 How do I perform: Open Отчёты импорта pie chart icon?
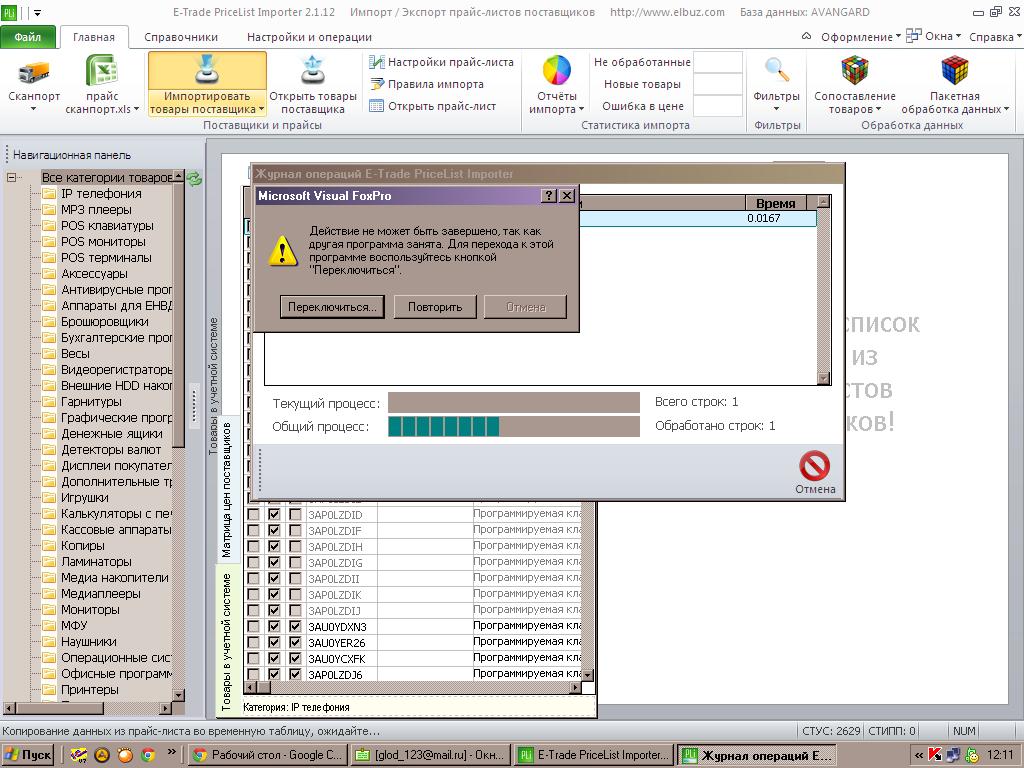pyautogui.click(x=556, y=71)
